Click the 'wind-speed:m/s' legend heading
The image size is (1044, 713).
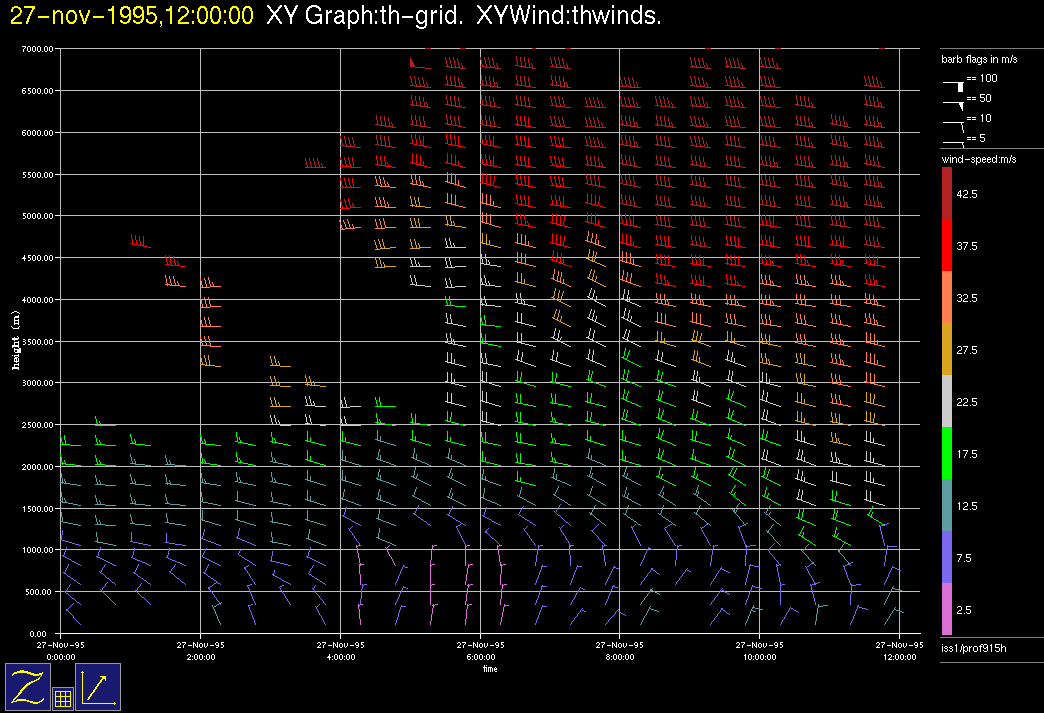point(979,160)
